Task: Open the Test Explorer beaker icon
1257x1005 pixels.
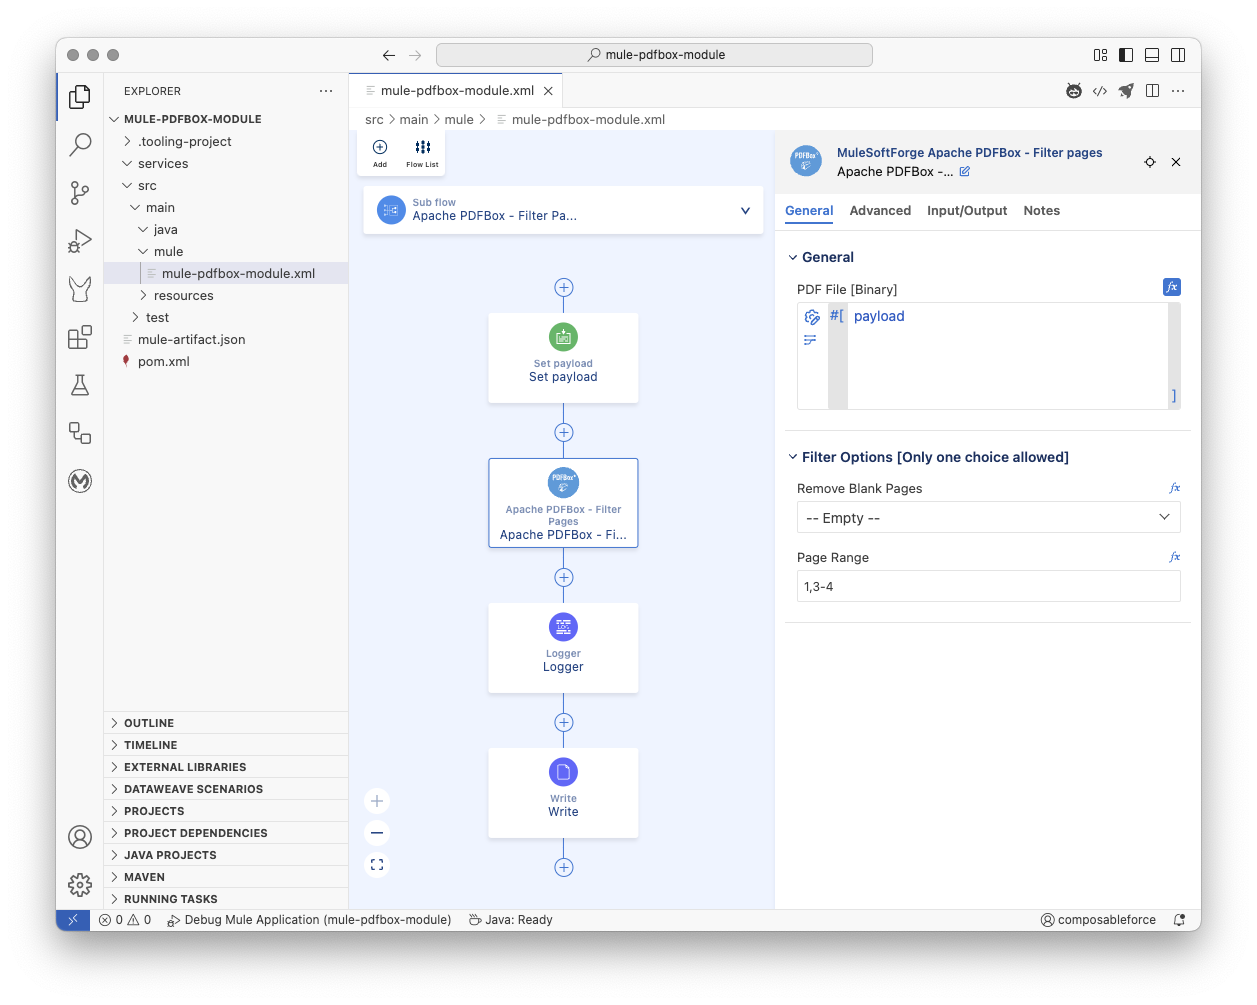Action: click(x=79, y=385)
